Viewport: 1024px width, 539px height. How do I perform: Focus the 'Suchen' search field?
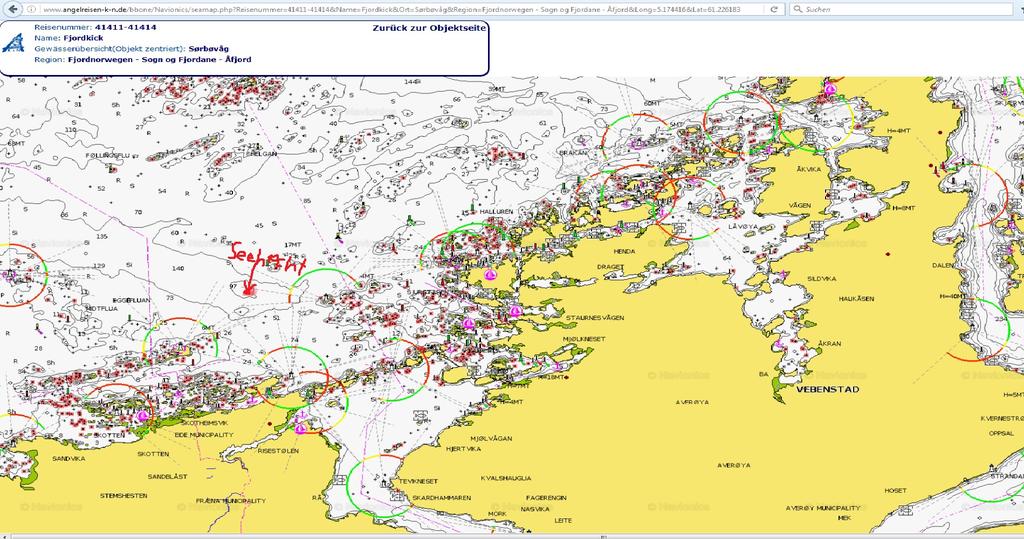[x=900, y=8]
